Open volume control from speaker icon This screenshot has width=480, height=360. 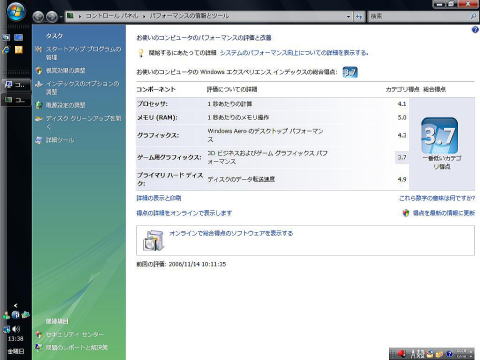[x=16, y=329]
